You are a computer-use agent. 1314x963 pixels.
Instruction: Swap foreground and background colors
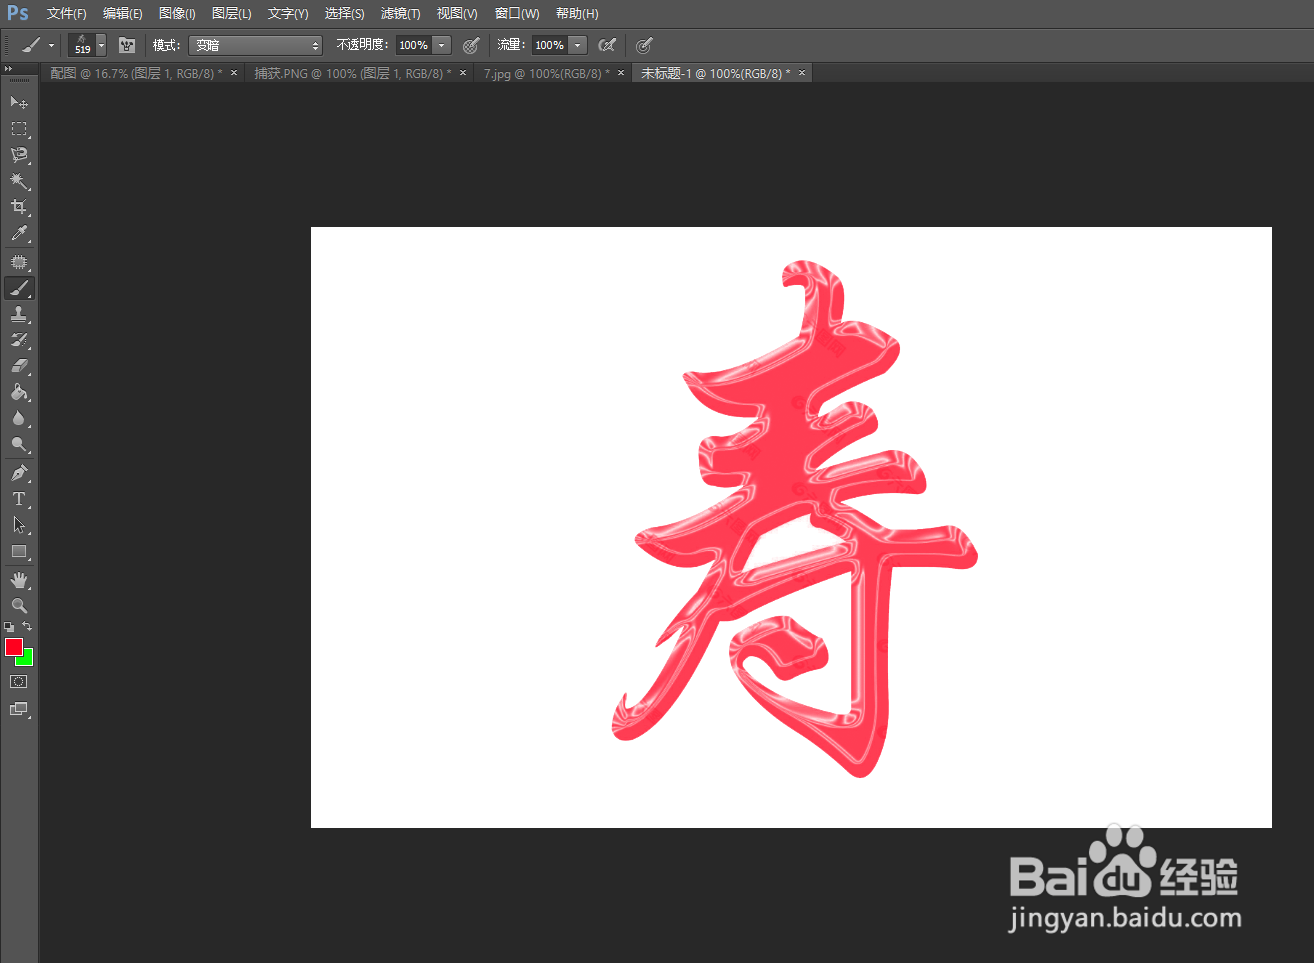point(27,626)
